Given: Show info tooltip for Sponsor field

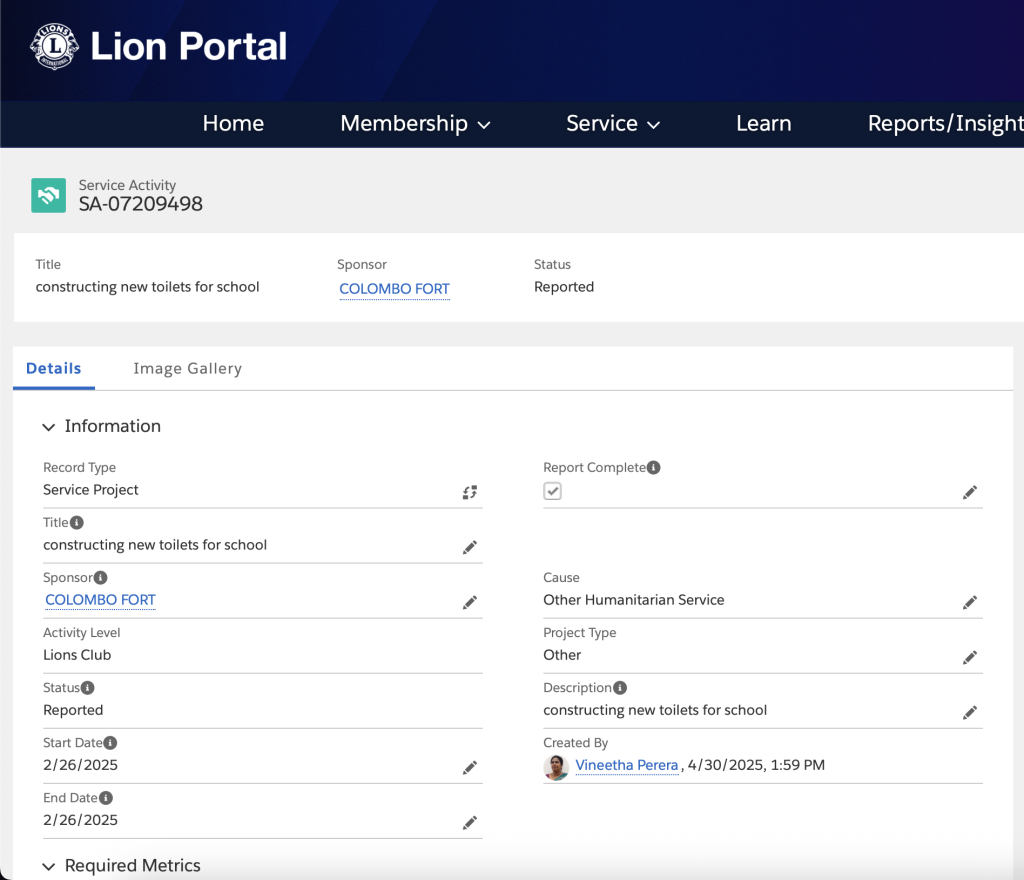Looking at the screenshot, I should pos(101,578).
